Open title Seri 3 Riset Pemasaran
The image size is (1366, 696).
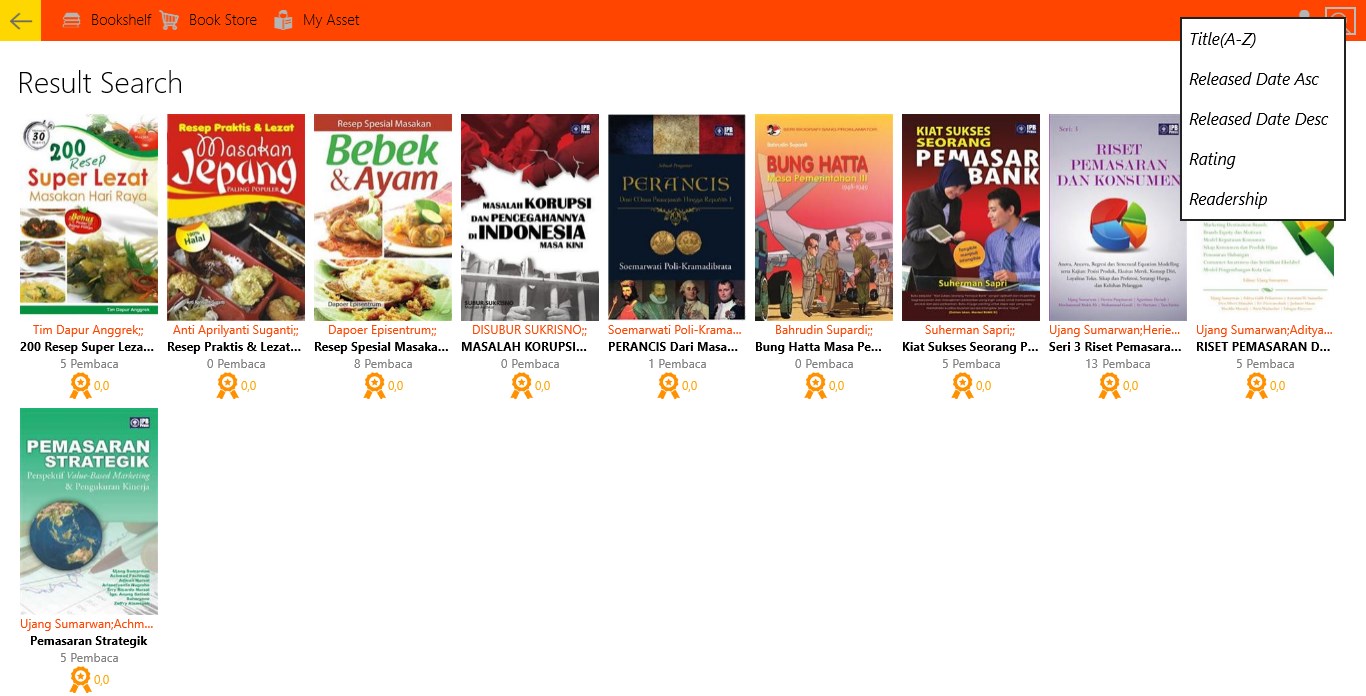(x=1118, y=347)
